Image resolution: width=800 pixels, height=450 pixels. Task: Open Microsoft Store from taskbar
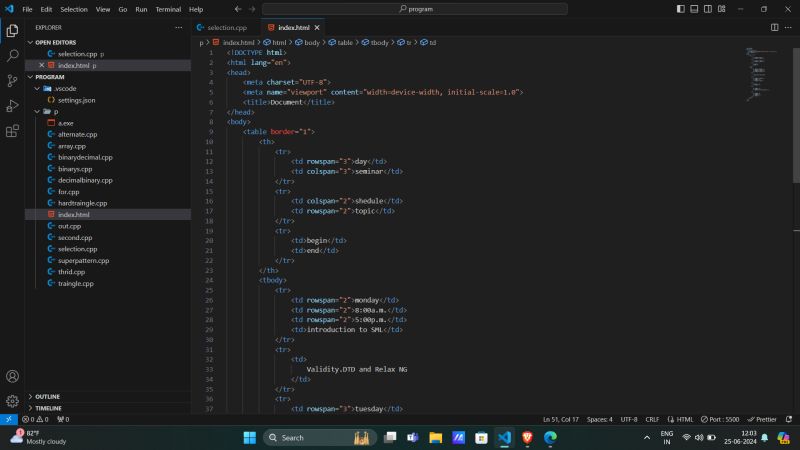481,438
